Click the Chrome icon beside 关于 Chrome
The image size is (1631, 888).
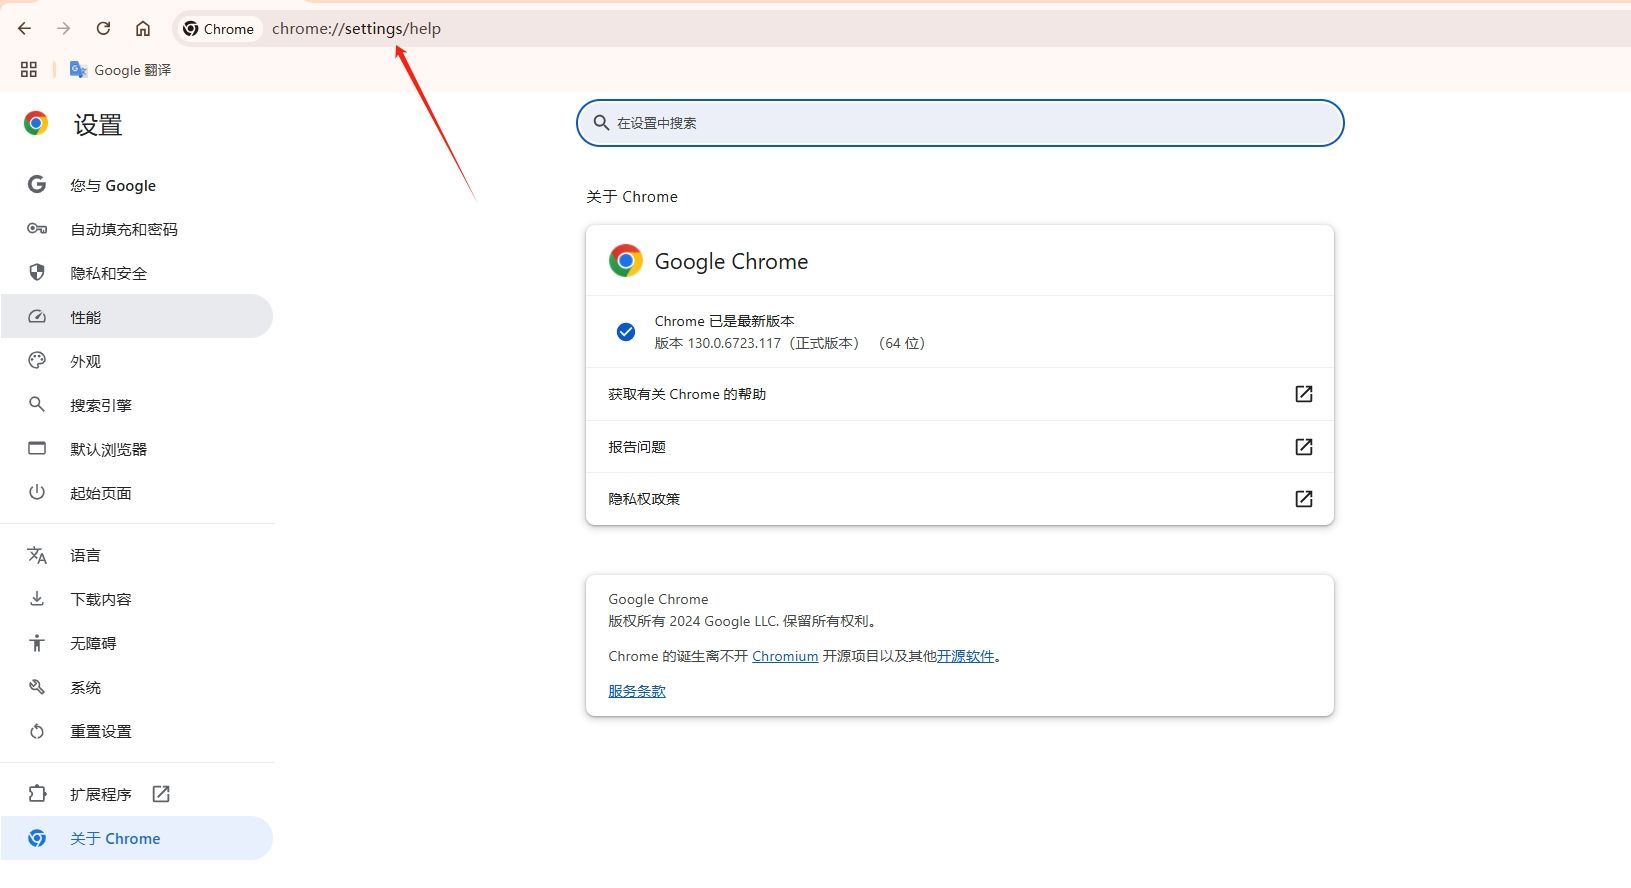coord(37,838)
